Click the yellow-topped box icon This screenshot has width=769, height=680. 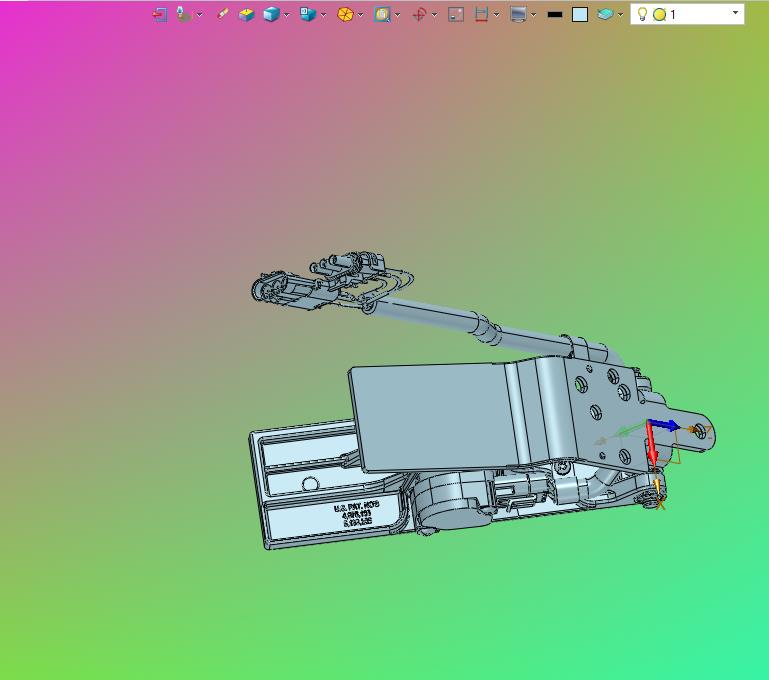click(x=246, y=15)
